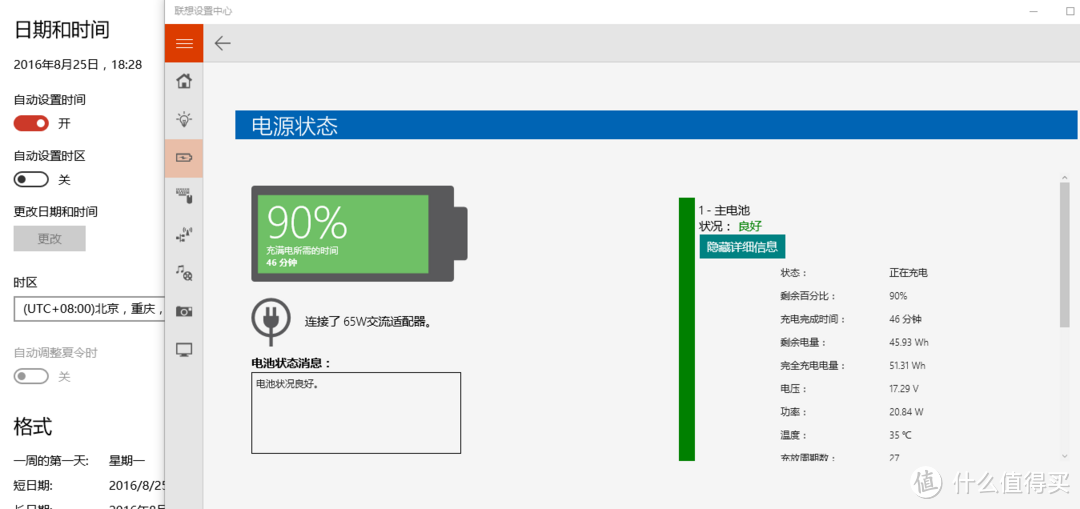Click the battery status message box
This screenshot has width=1080, height=509.
356,413
